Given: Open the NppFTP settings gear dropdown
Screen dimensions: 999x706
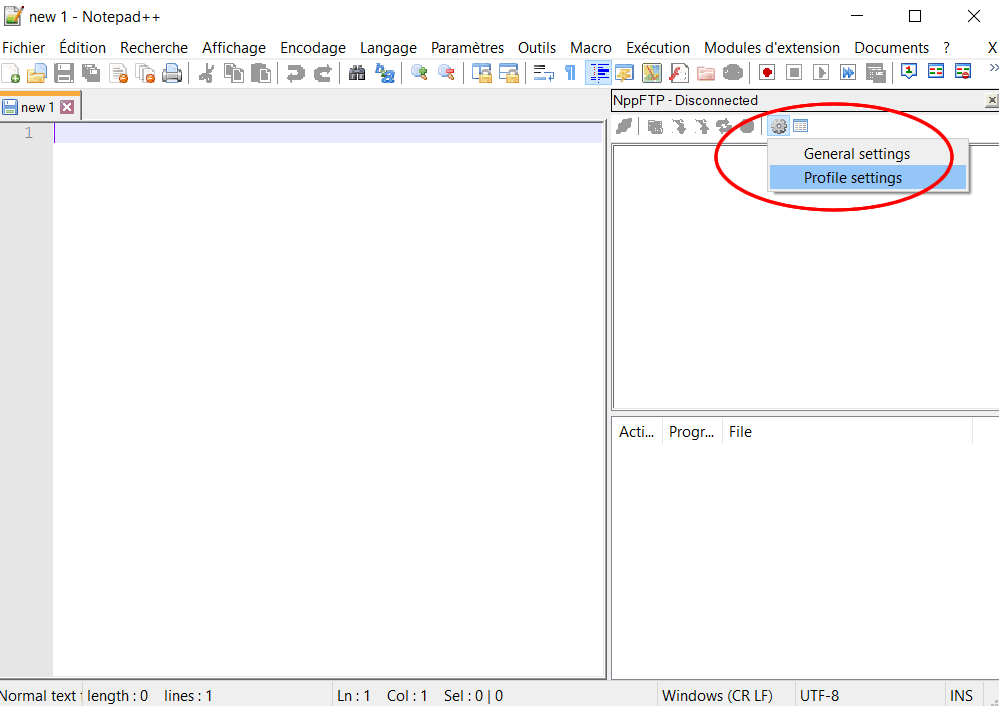Looking at the screenshot, I should (778, 126).
